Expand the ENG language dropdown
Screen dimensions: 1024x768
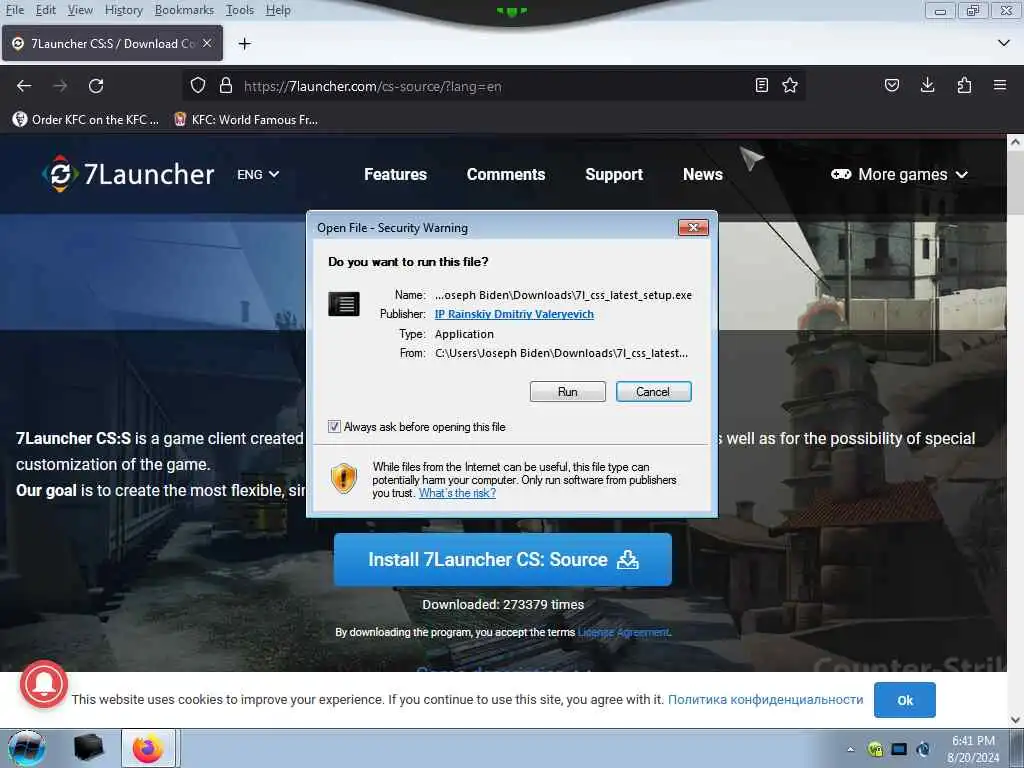pyautogui.click(x=258, y=174)
